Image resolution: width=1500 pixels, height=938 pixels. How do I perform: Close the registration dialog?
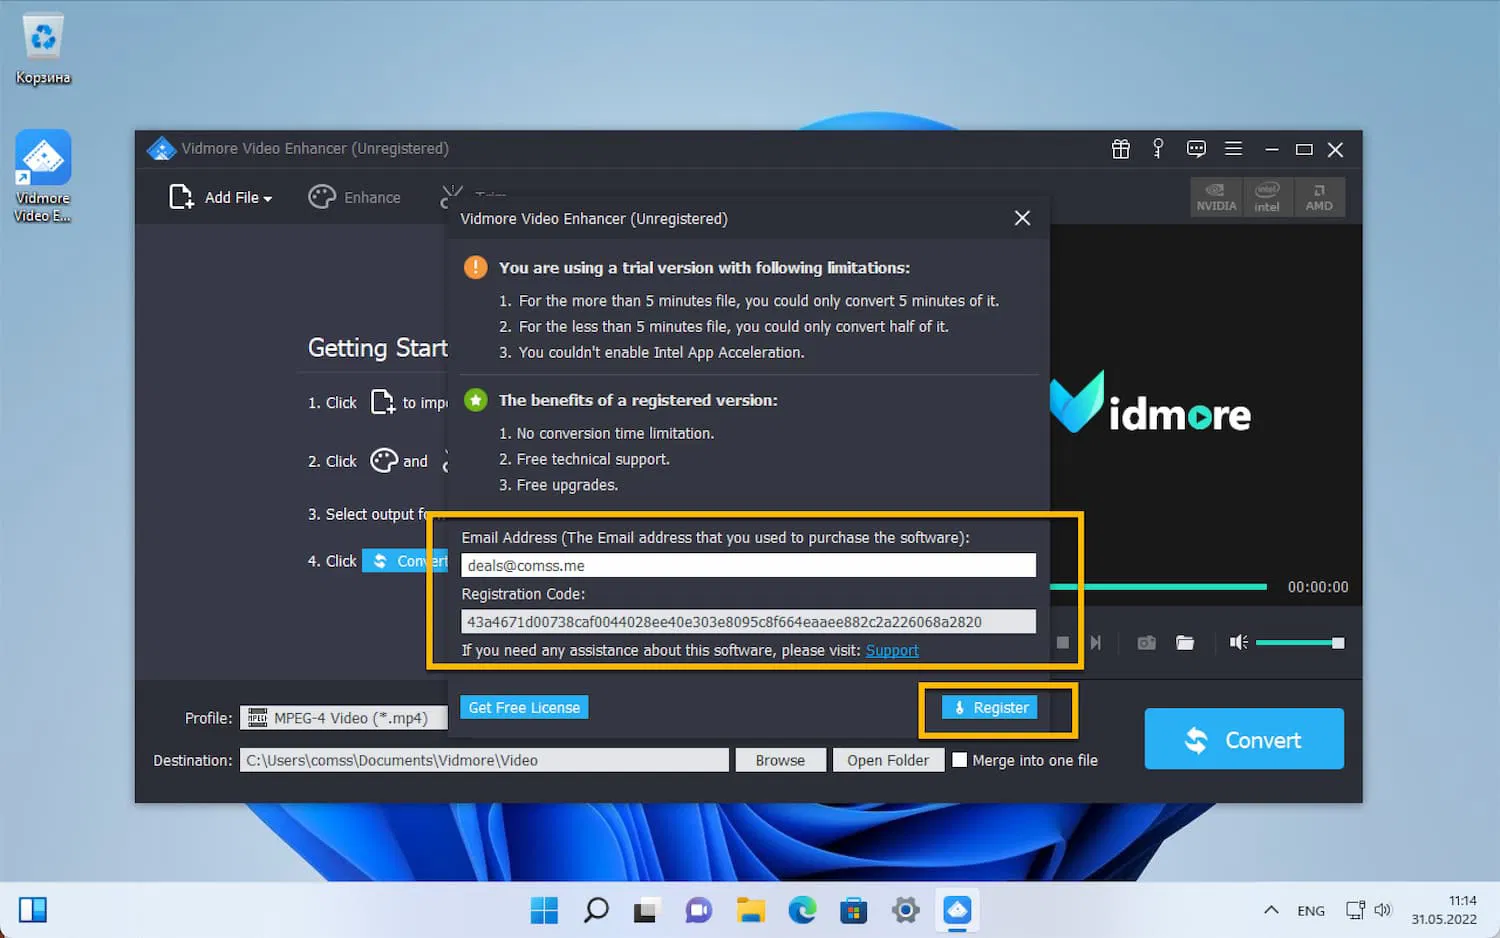coord(1022,218)
